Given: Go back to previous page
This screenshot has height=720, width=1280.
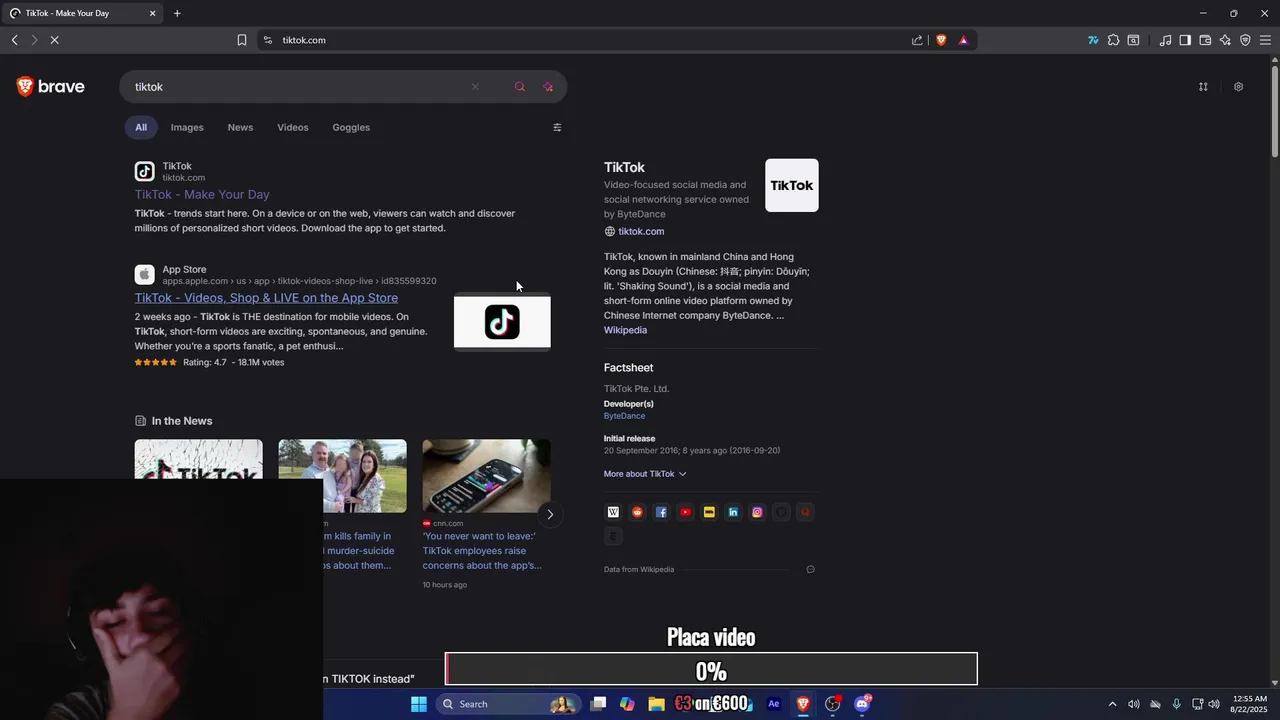Looking at the screenshot, I should 14,40.
